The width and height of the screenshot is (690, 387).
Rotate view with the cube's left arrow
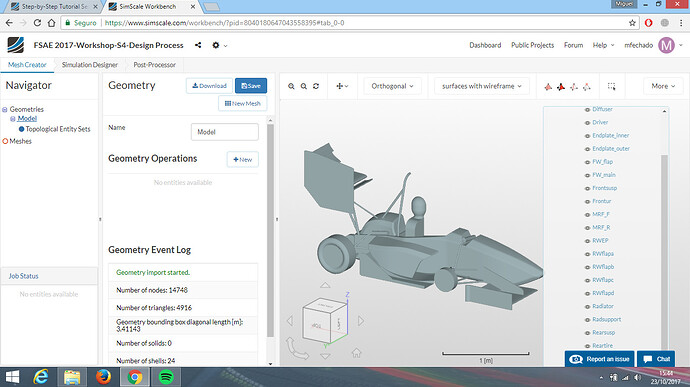pos(290,321)
